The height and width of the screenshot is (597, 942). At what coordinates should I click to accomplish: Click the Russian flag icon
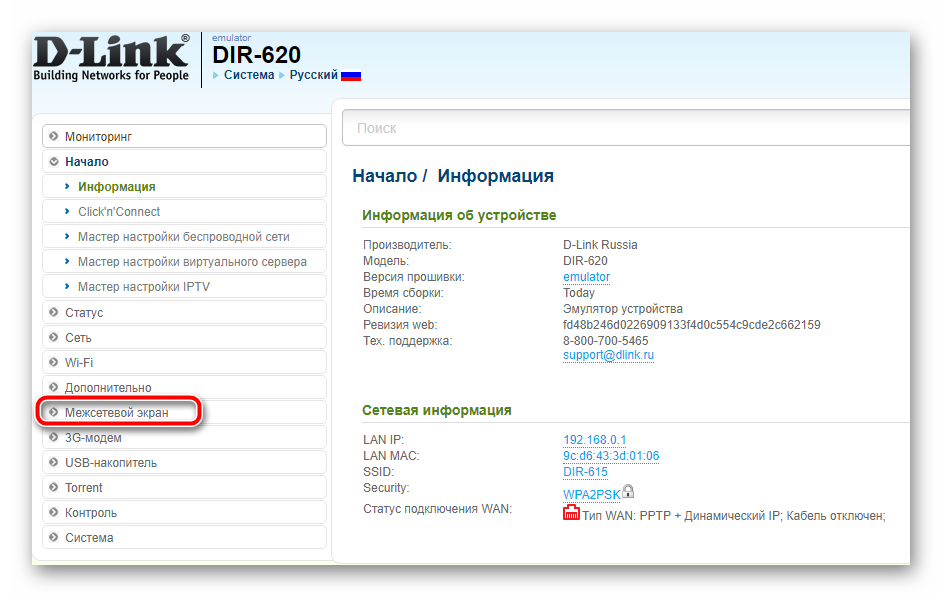tap(351, 75)
